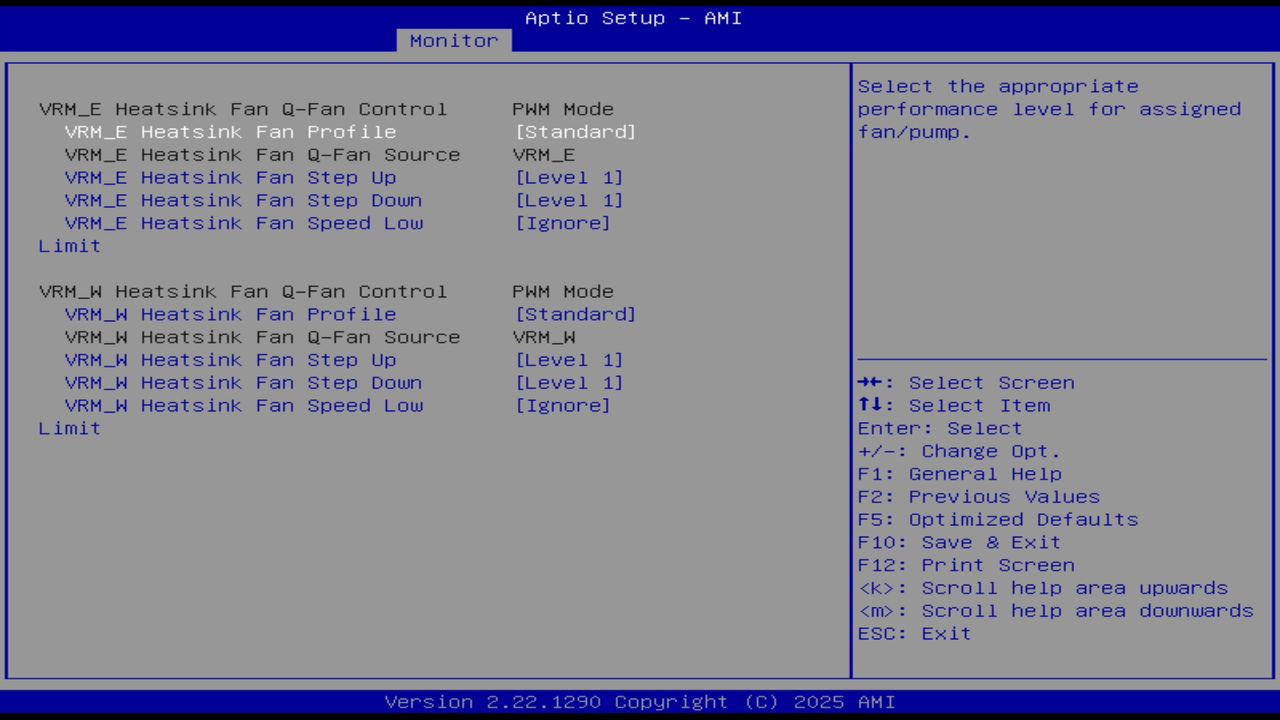Click the [Ignore] value for VRM_W low limit
1280x720 pixels.
(563, 405)
